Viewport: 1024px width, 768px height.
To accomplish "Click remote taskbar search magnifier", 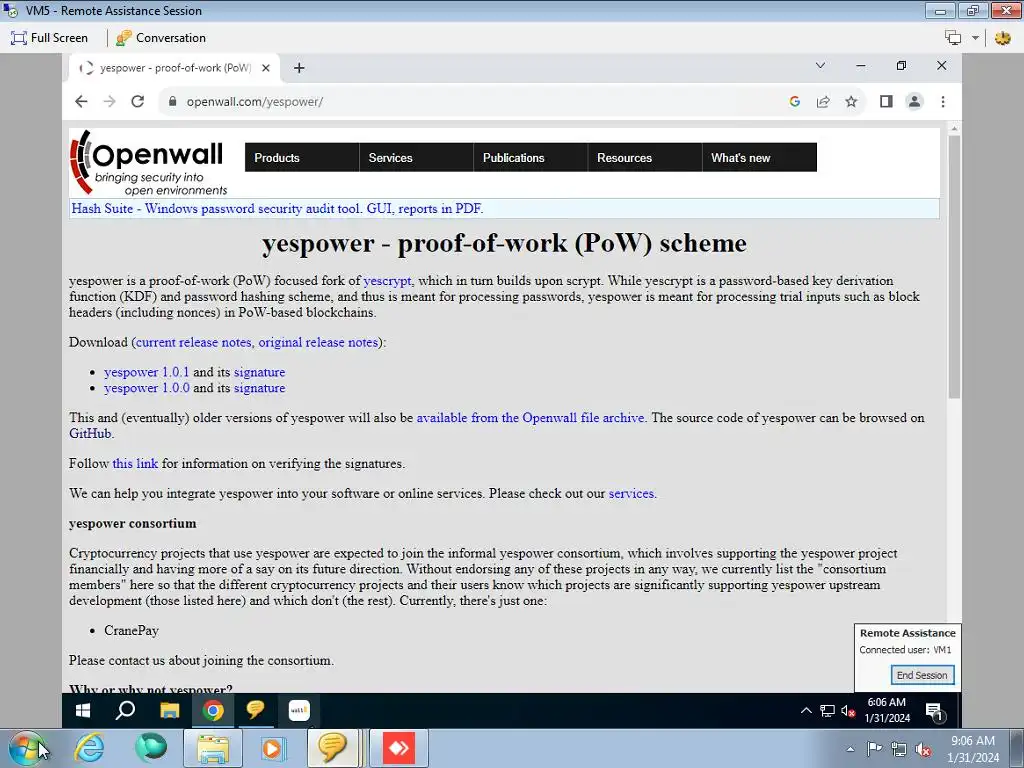I will pyautogui.click(x=125, y=711).
